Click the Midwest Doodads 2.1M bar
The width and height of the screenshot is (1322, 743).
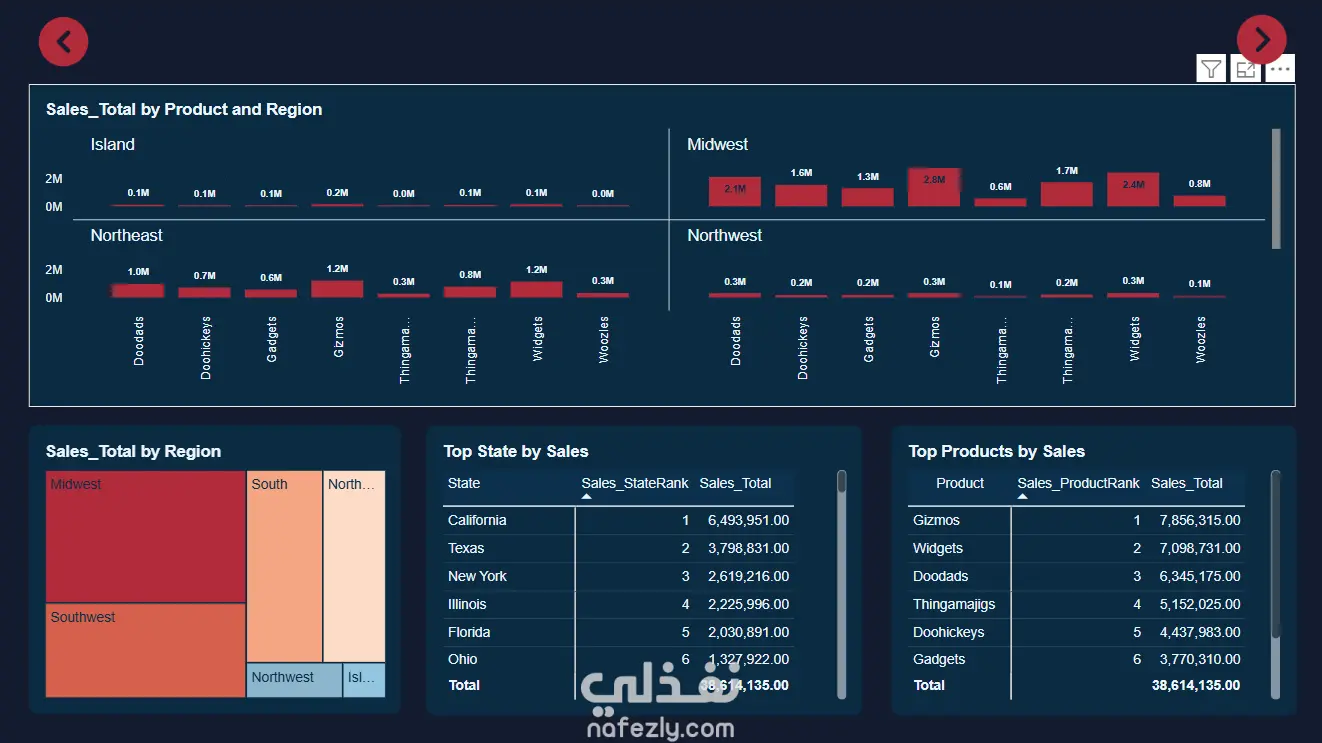735,192
